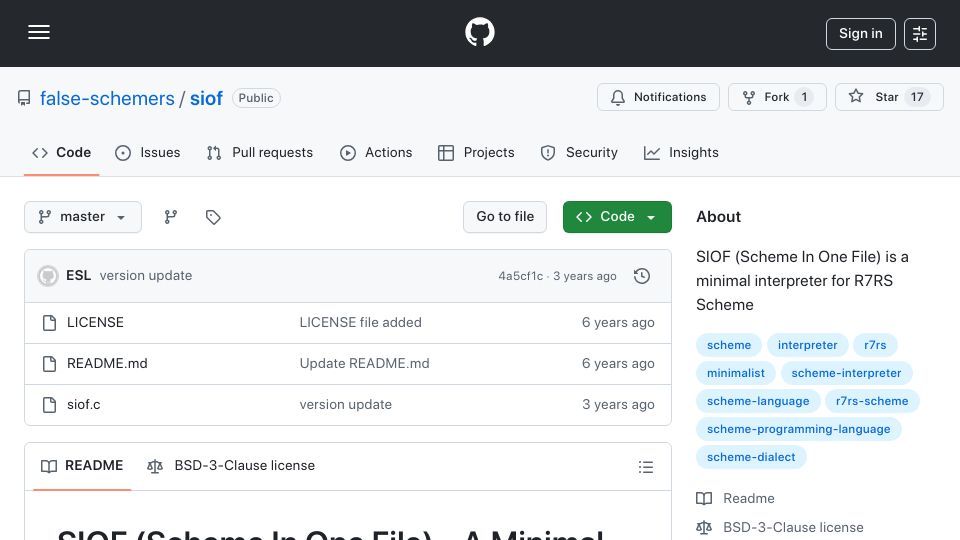The height and width of the screenshot is (540, 960).
Task: Open the false-schemers owner link
Action: (x=107, y=98)
